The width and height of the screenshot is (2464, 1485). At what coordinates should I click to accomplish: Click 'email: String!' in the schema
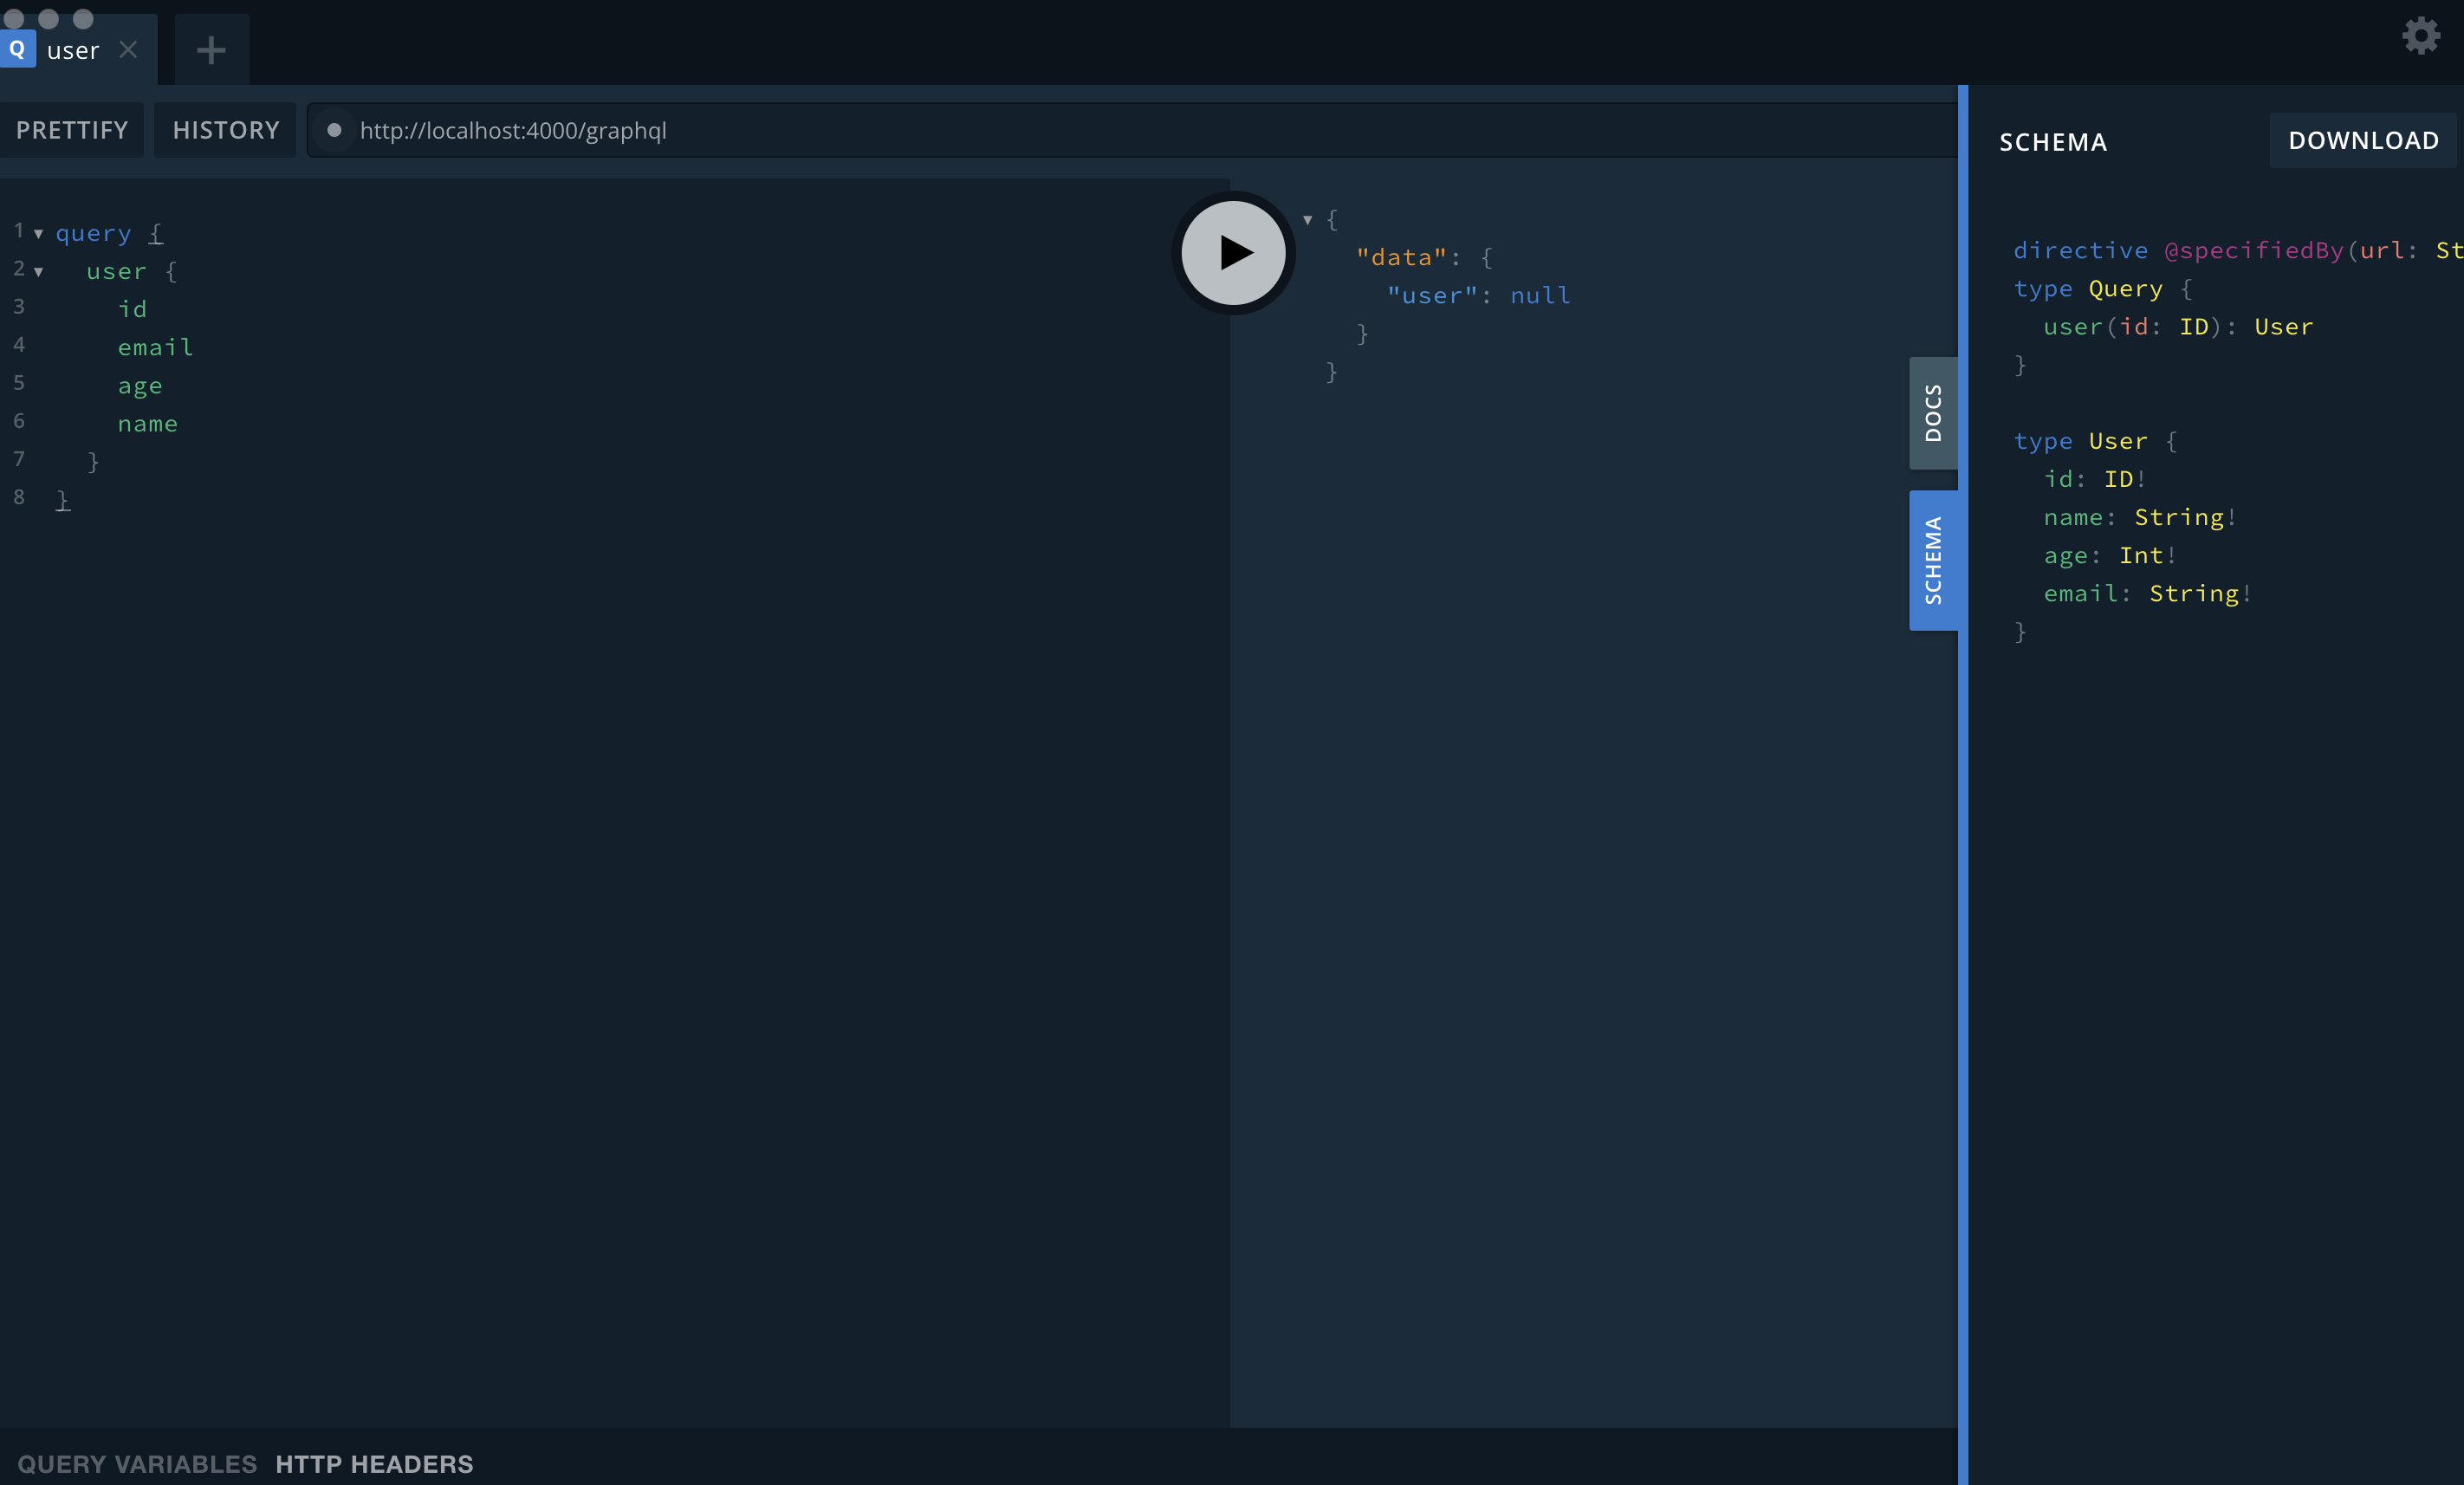point(2147,593)
